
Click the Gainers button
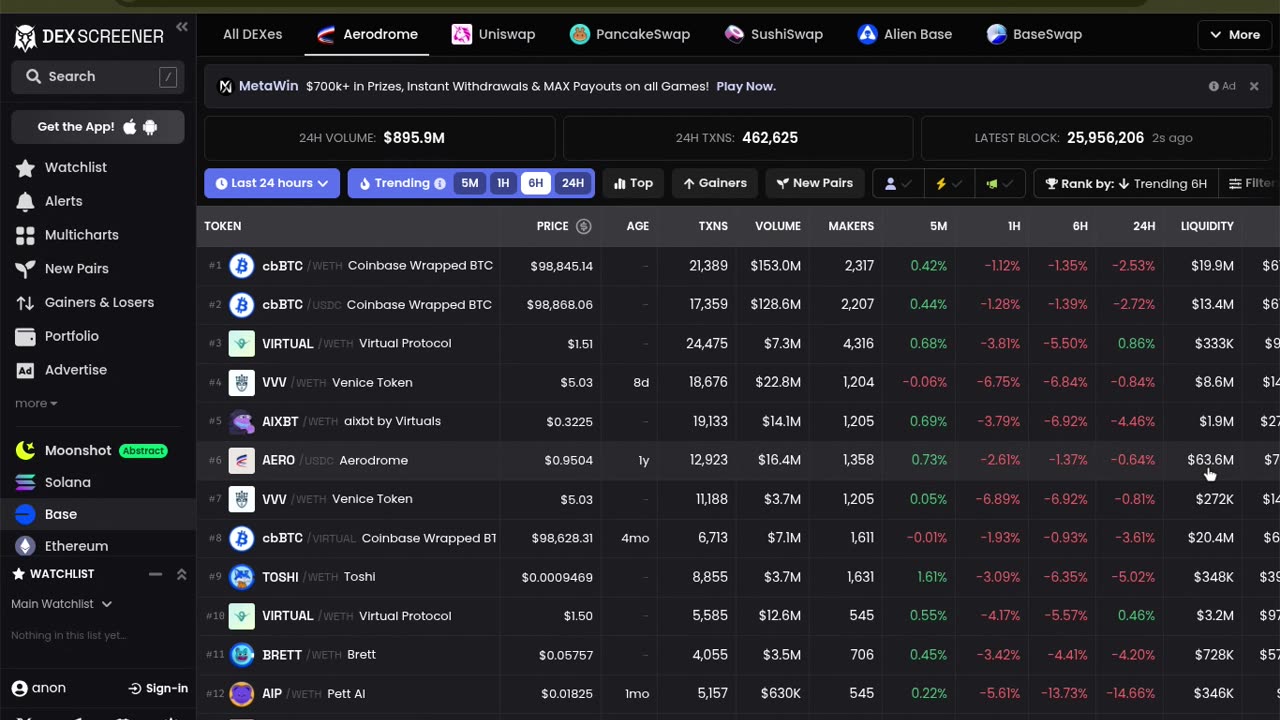click(x=715, y=183)
